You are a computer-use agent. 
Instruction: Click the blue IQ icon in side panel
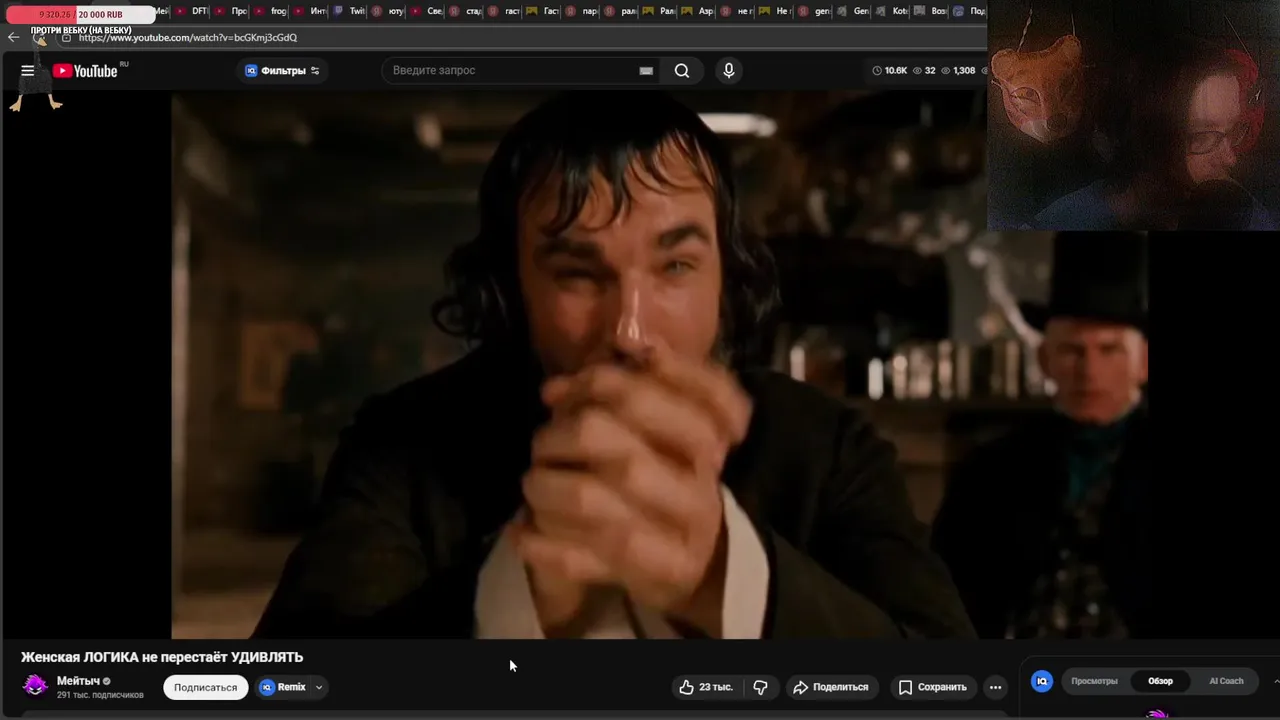point(1042,681)
